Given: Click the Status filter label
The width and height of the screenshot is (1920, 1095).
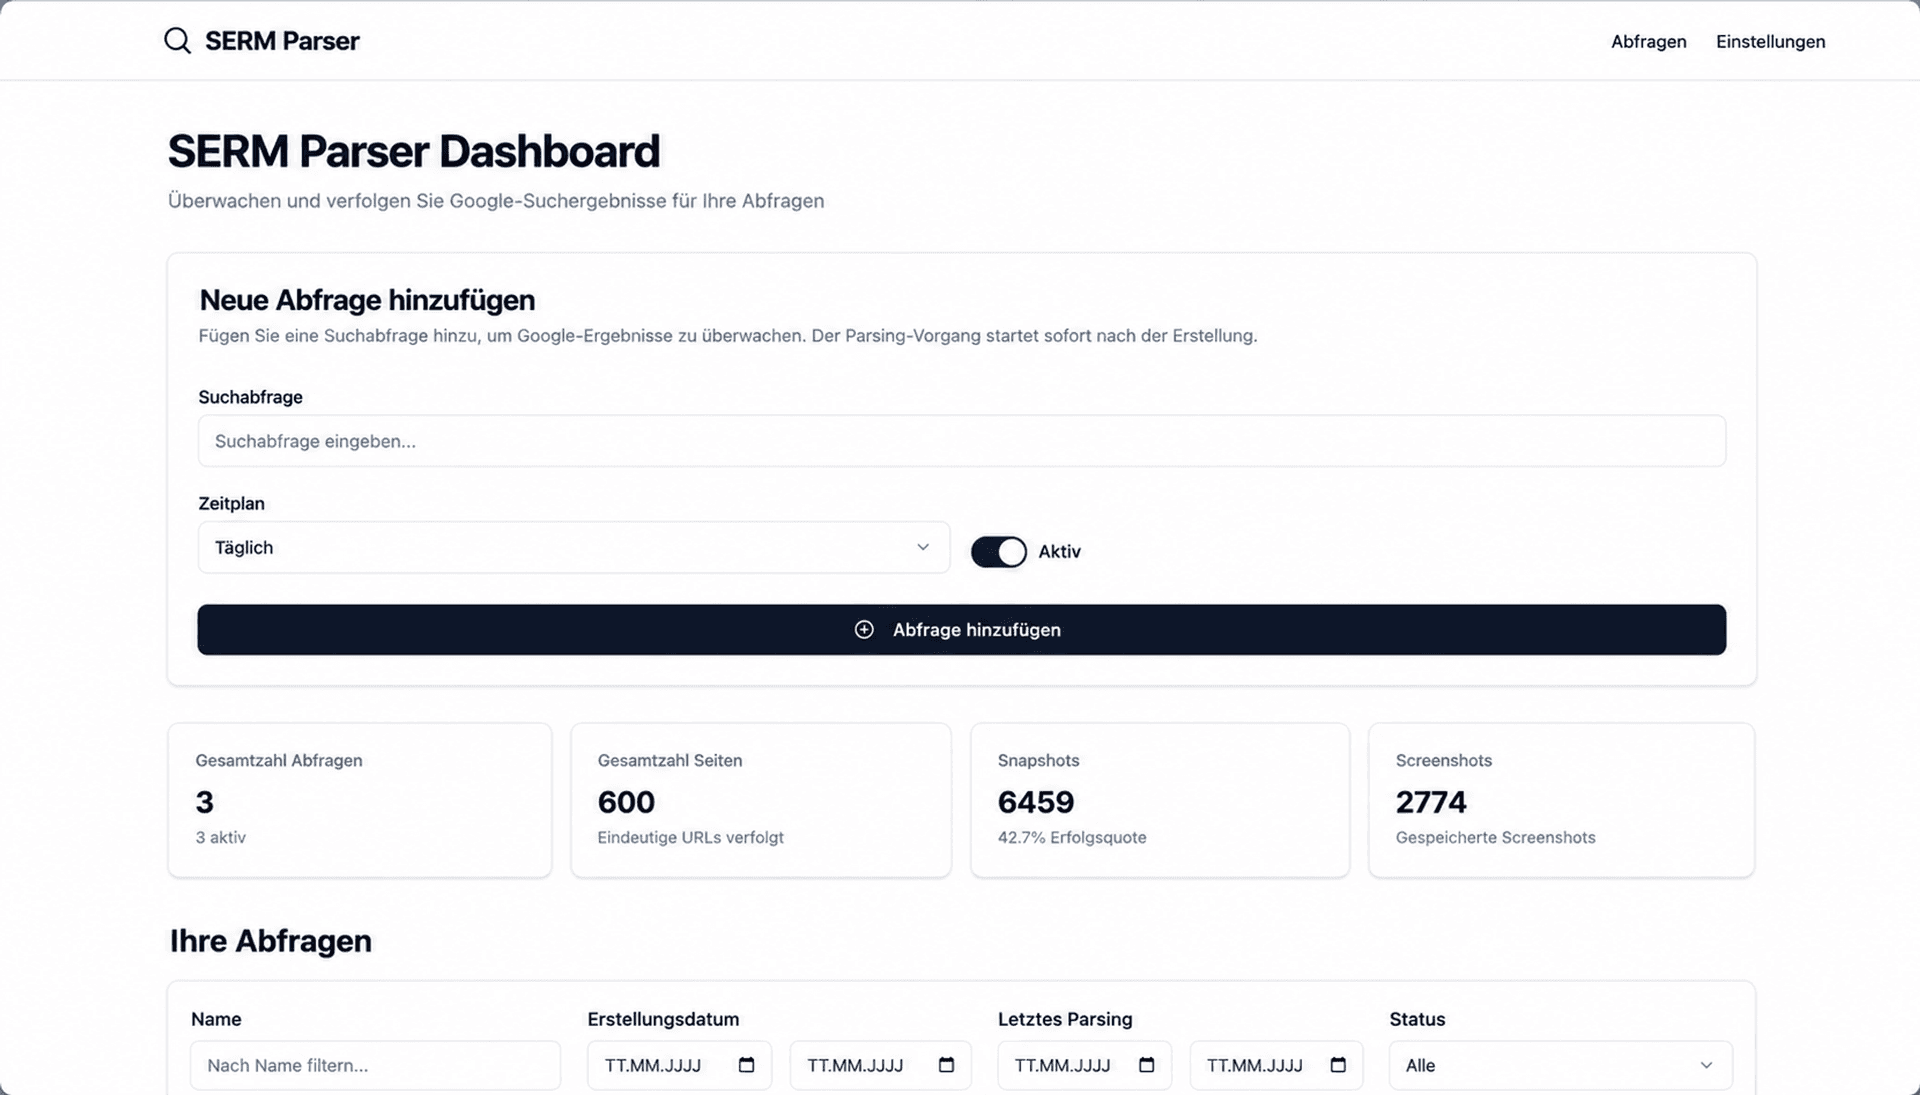Looking at the screenshot, I should click(1417, 1019).
